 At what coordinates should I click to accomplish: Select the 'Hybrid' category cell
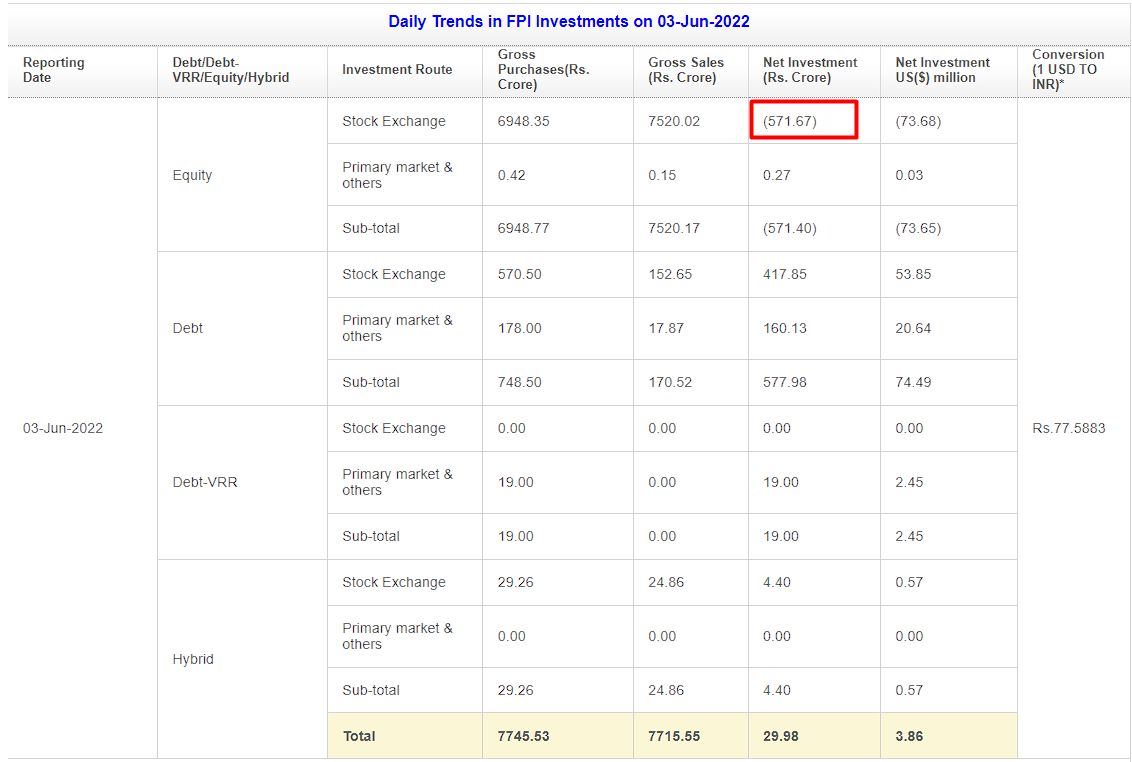[x=193, y=659]
